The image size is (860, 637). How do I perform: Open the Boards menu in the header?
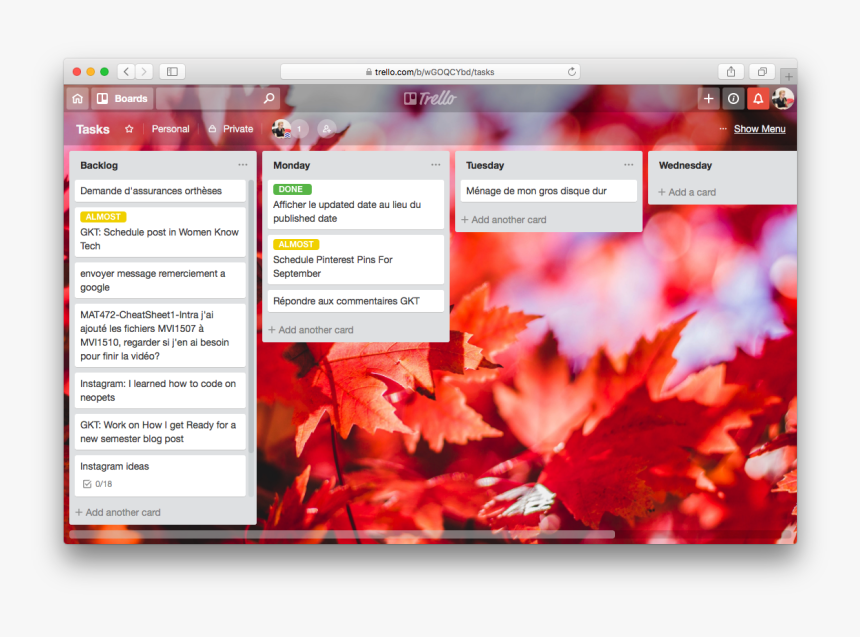(122, 98)
